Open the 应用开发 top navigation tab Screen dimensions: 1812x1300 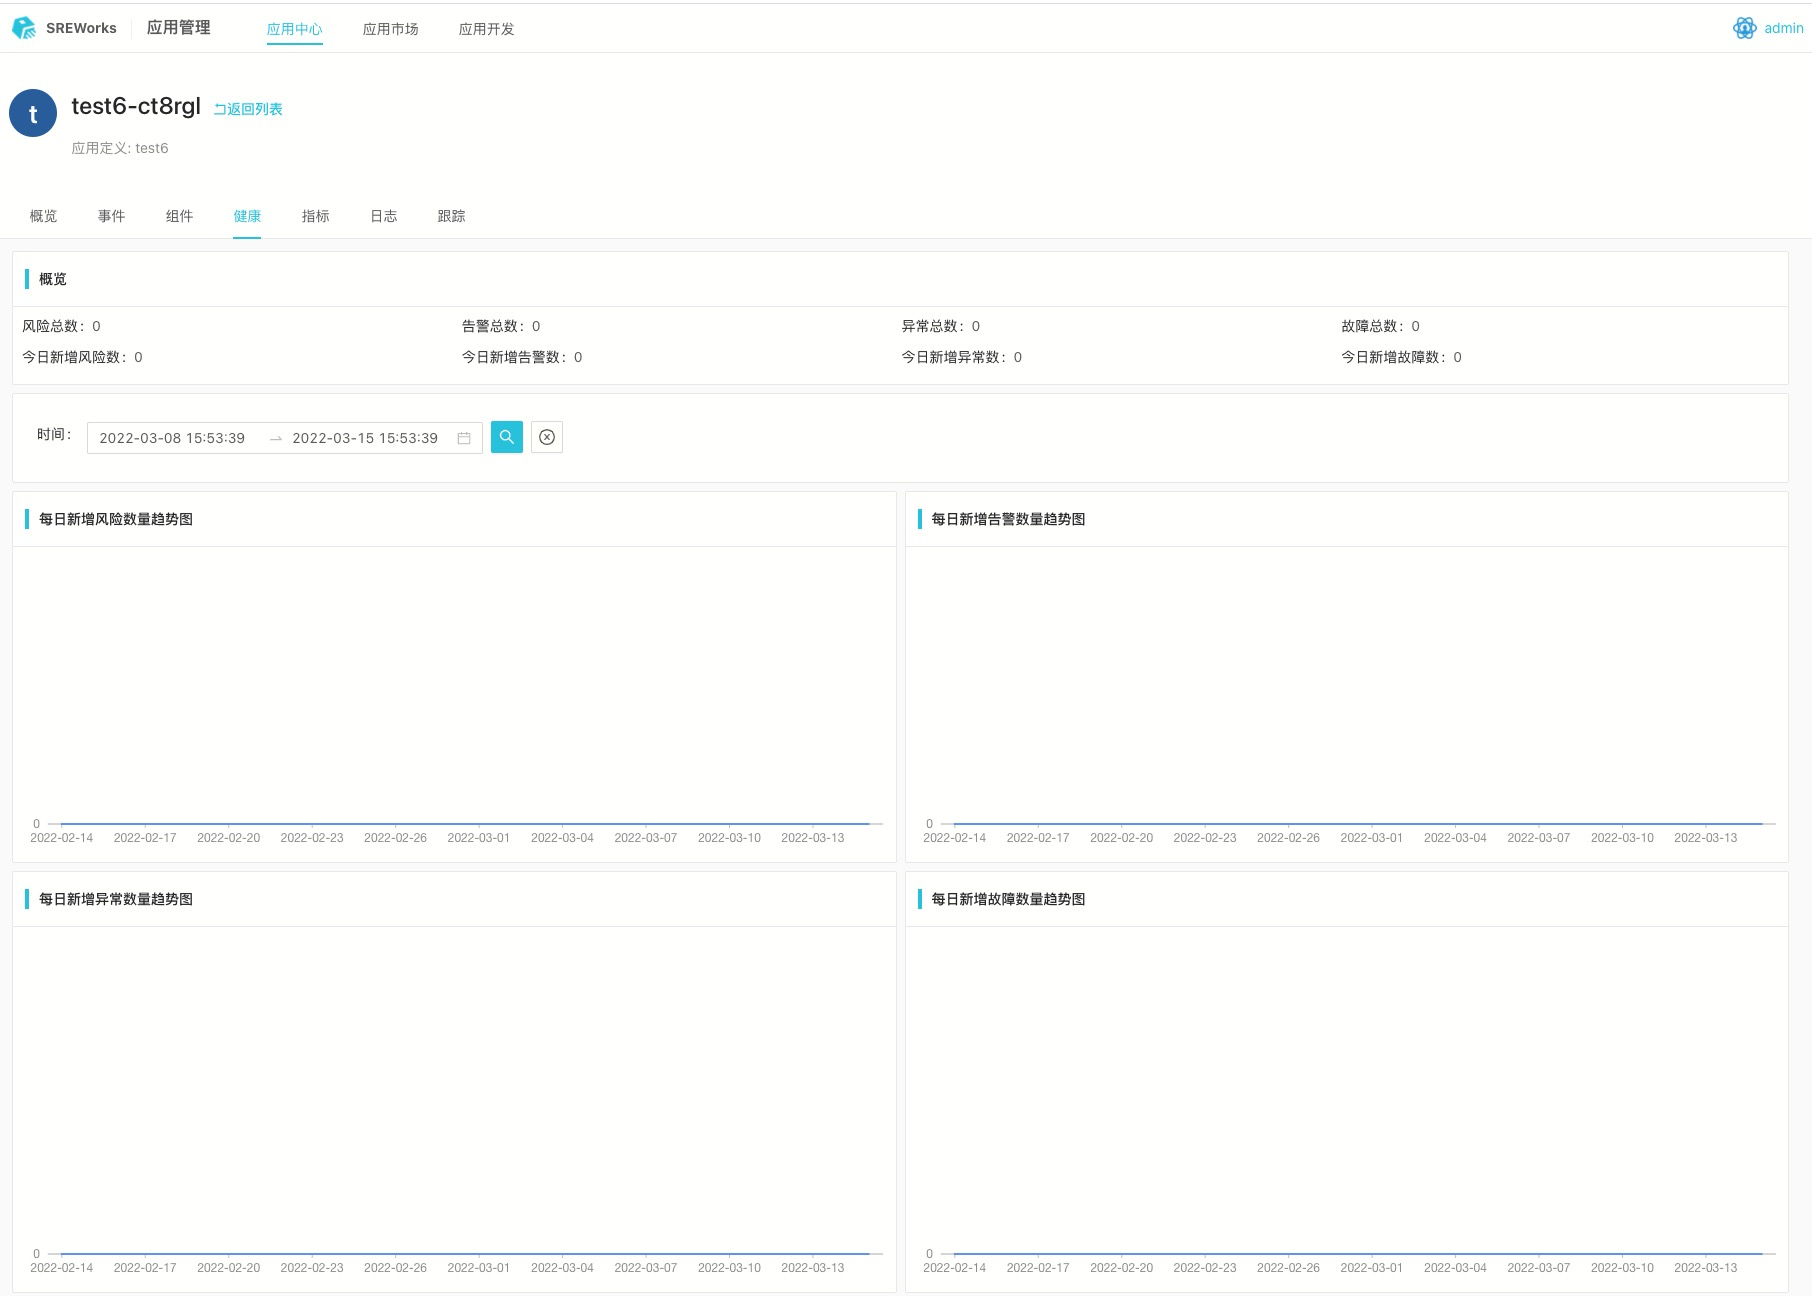pos(486,29)
